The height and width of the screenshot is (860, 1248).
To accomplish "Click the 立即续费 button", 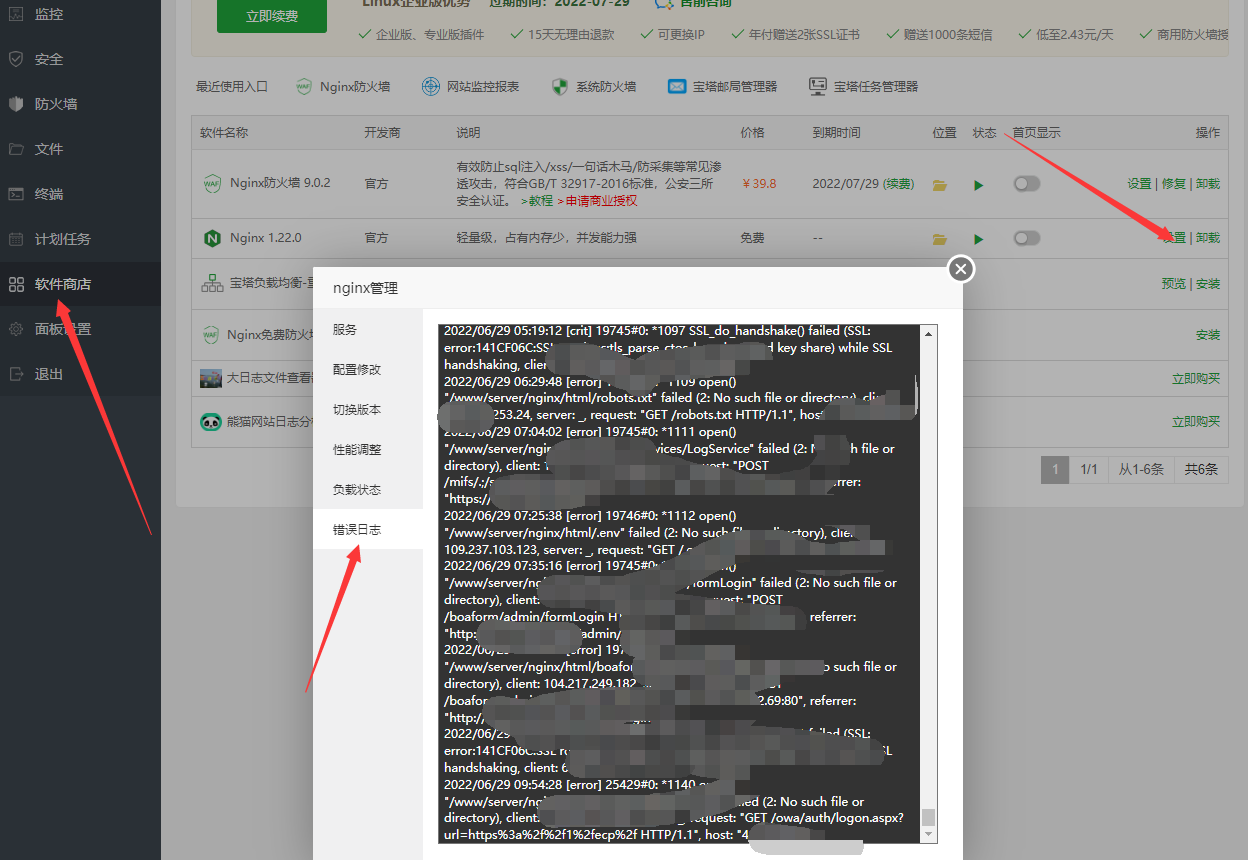I will (272, 16).
